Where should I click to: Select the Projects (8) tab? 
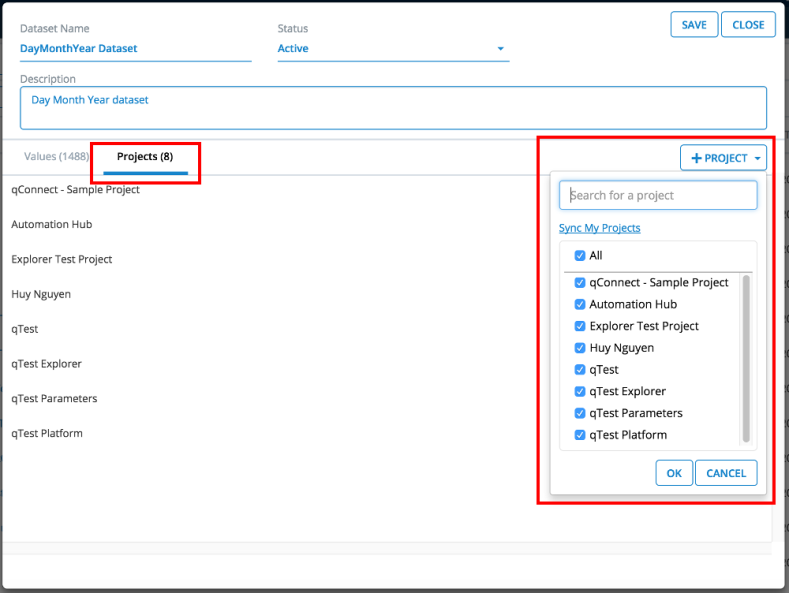pyautogui.click(x=145, y=157)
